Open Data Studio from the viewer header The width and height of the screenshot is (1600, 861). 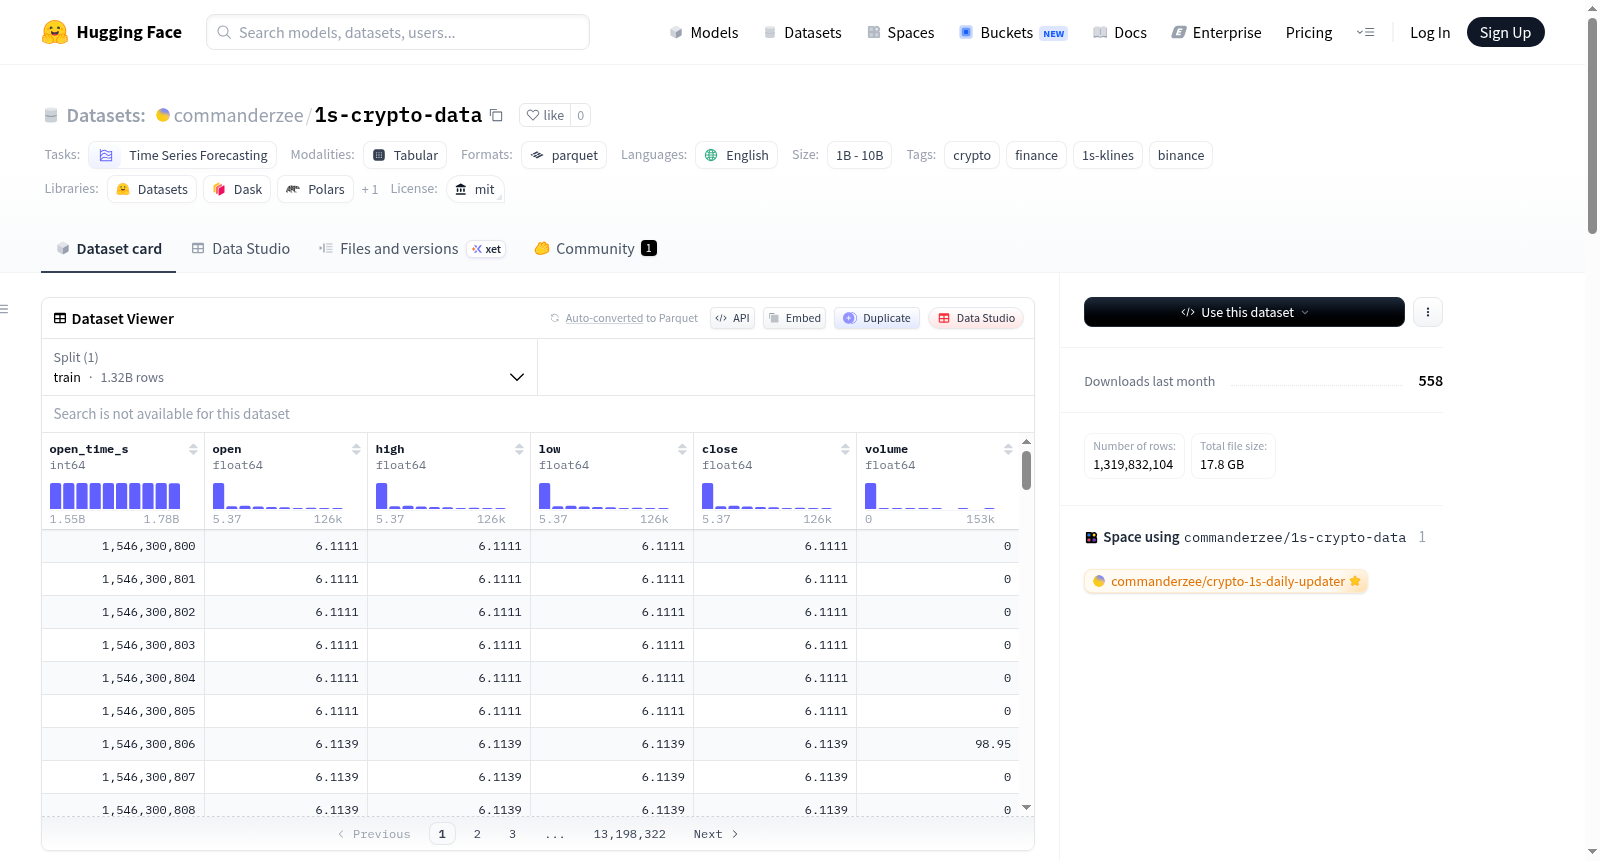pos(976,318)
